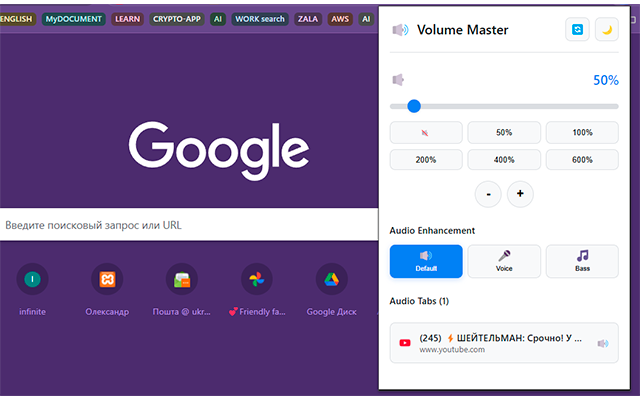Viewport: 640px width, 400px height.
Task: Click the Audio Enhancement heading
Action: coord(432,231)
